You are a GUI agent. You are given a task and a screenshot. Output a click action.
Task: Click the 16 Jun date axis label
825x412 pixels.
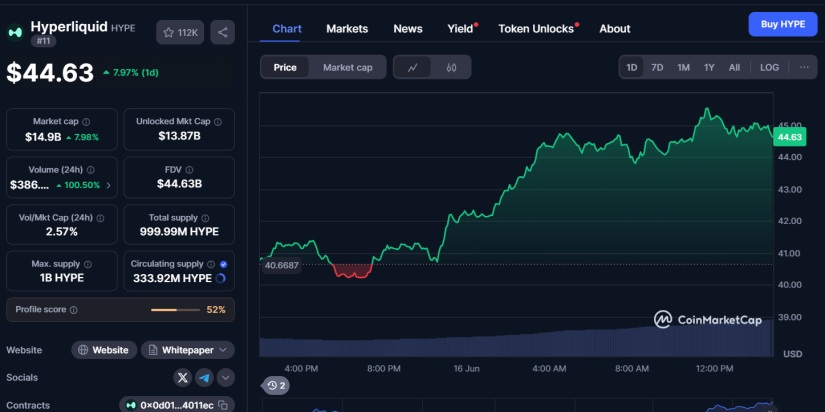(466, 369)
